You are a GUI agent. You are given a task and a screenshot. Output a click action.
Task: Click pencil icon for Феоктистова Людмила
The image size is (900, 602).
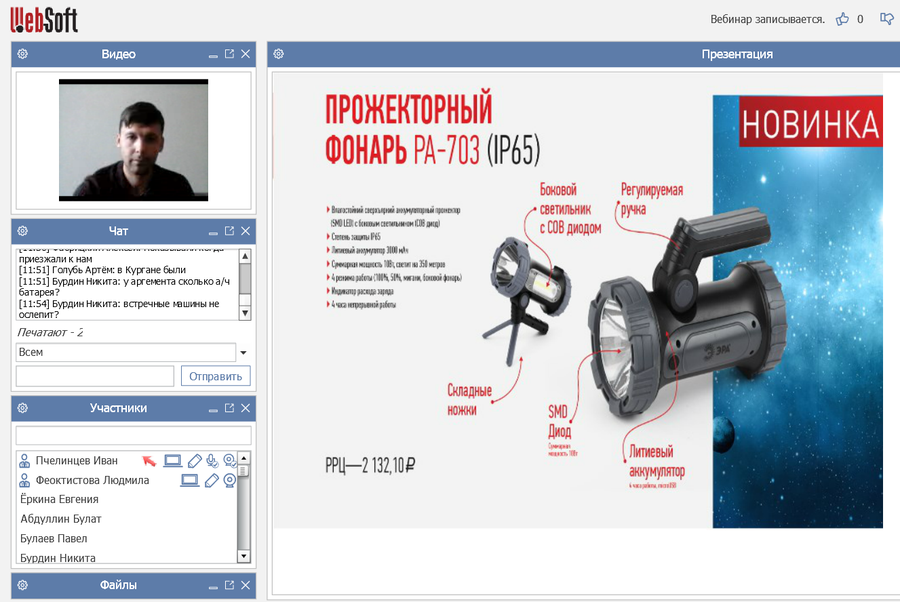pos(212,480)
